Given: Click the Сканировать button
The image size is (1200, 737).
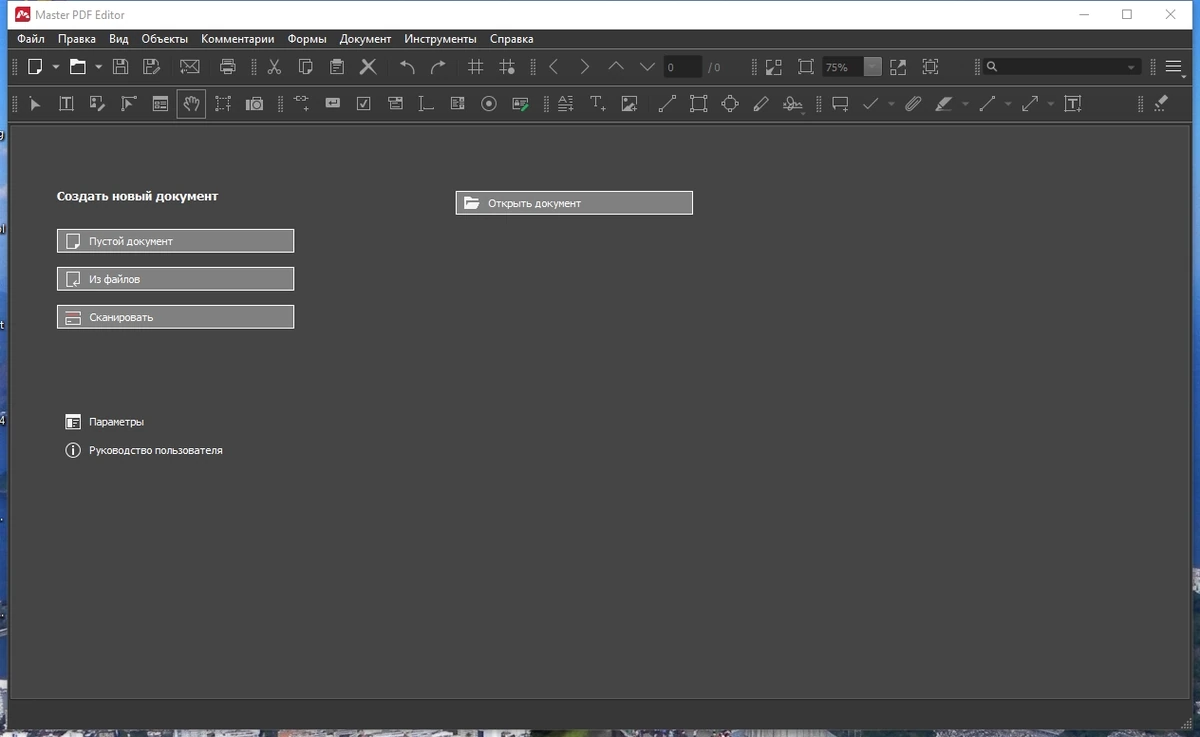Looking at the screenshot, I should pos(175,317).
